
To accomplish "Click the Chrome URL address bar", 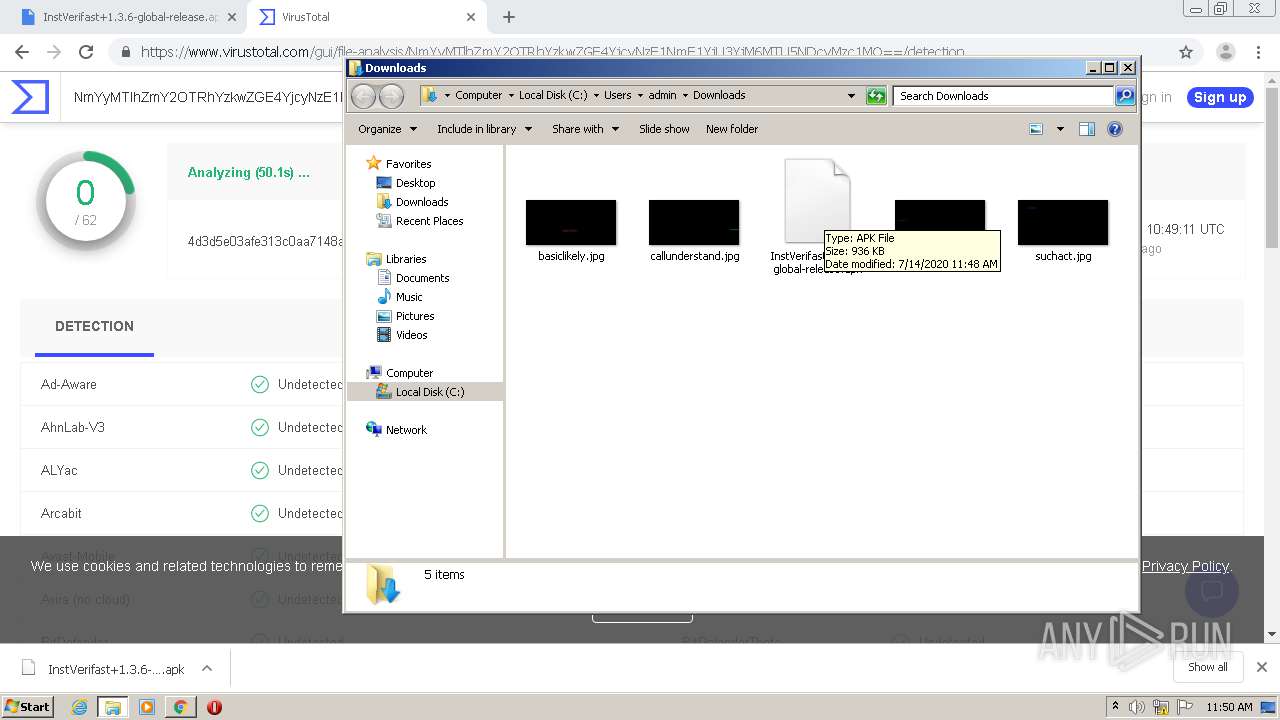I will point(640,52).
